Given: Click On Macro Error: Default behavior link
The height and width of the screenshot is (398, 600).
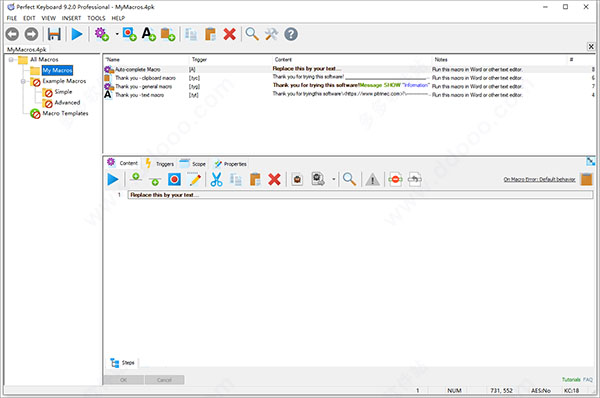Looking at the screenshot, I should pos(539,179).
